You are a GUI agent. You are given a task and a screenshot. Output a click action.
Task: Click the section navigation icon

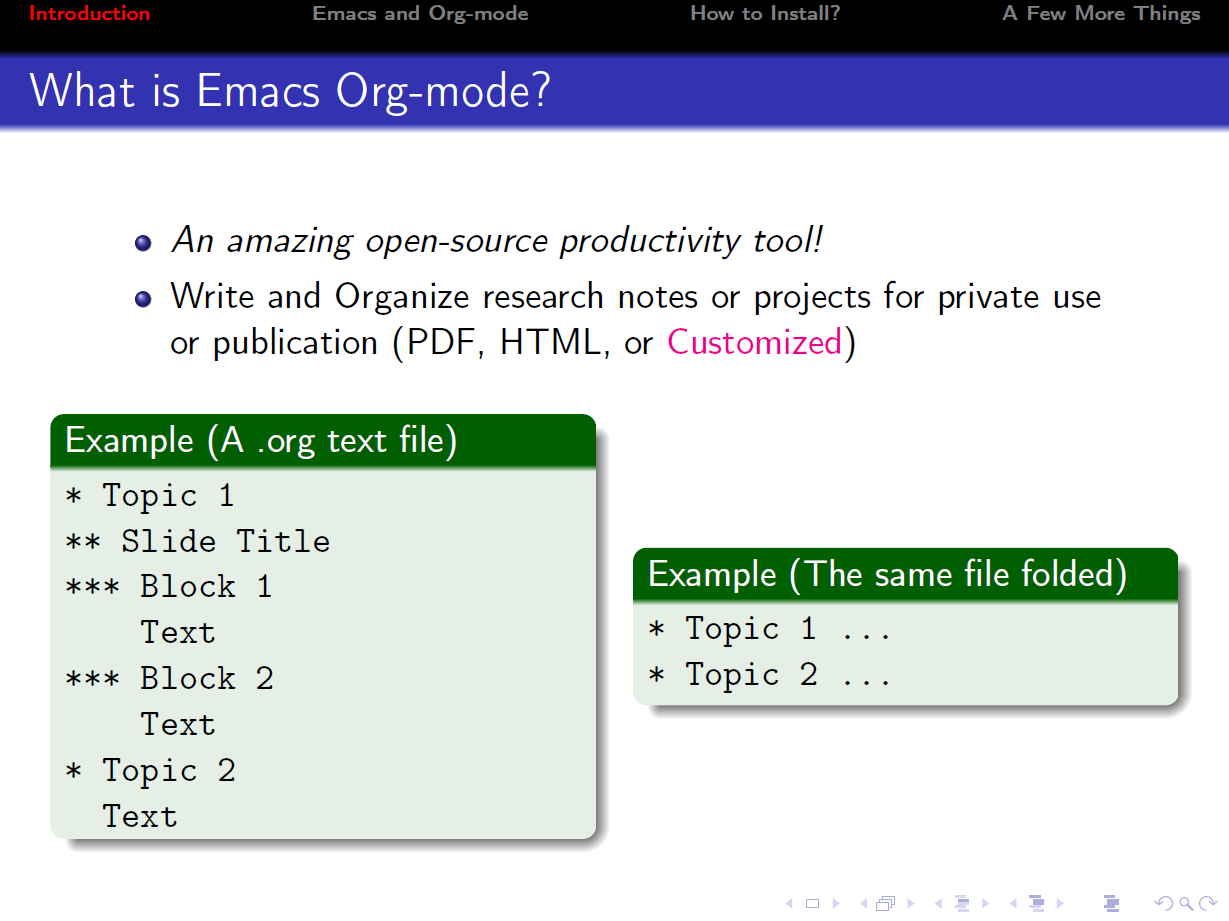(x=1036, y=904)
